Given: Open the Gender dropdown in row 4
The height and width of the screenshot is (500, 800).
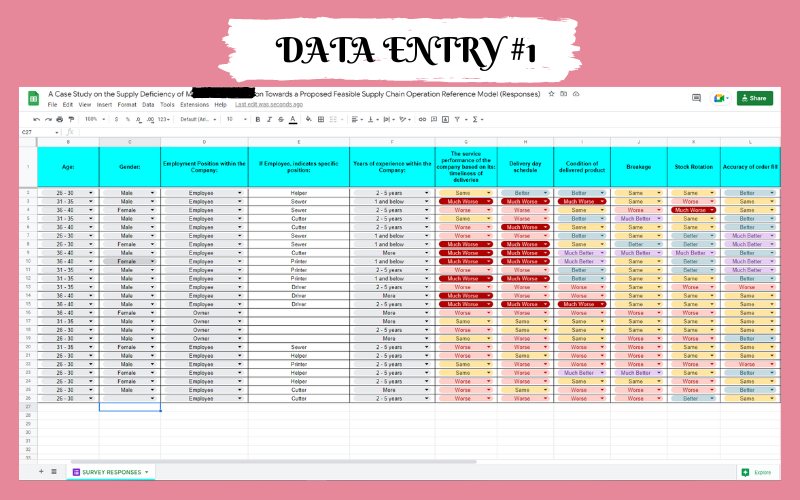Looking at the screenshot, I should (152, 210).
